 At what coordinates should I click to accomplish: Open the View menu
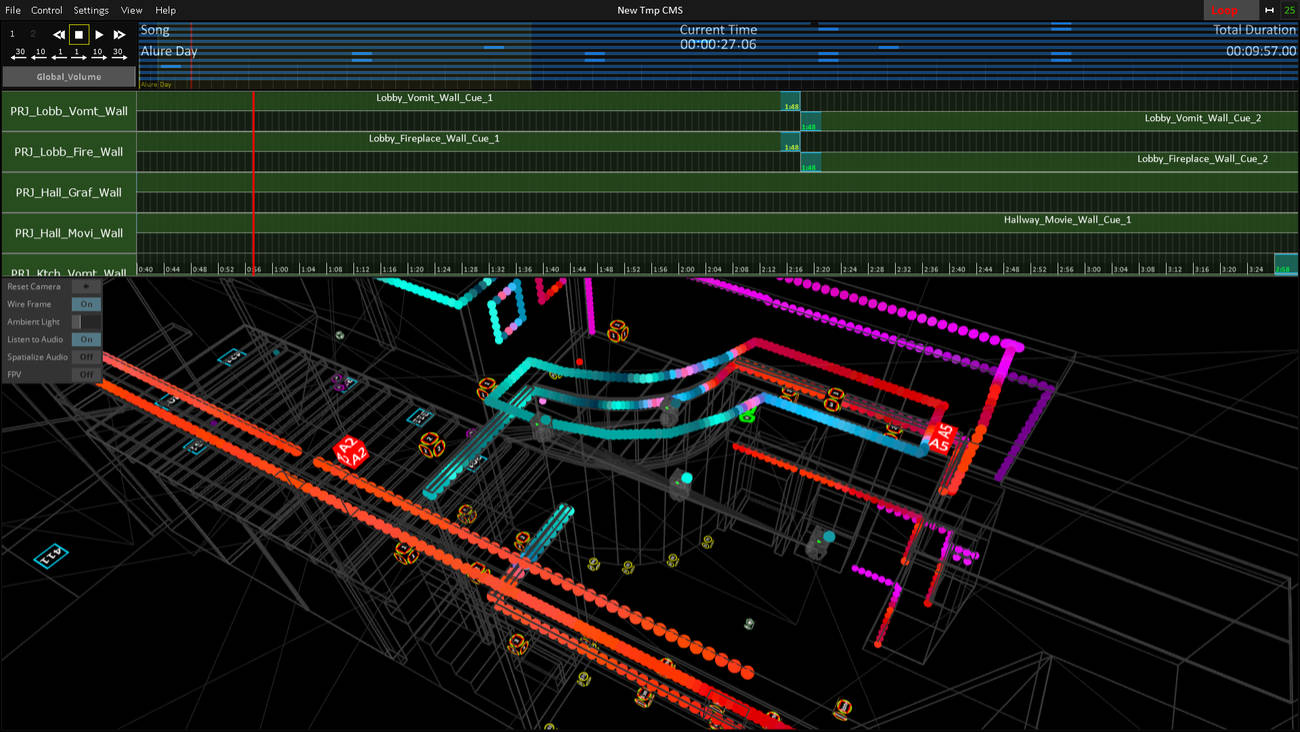tap(131, 10)
